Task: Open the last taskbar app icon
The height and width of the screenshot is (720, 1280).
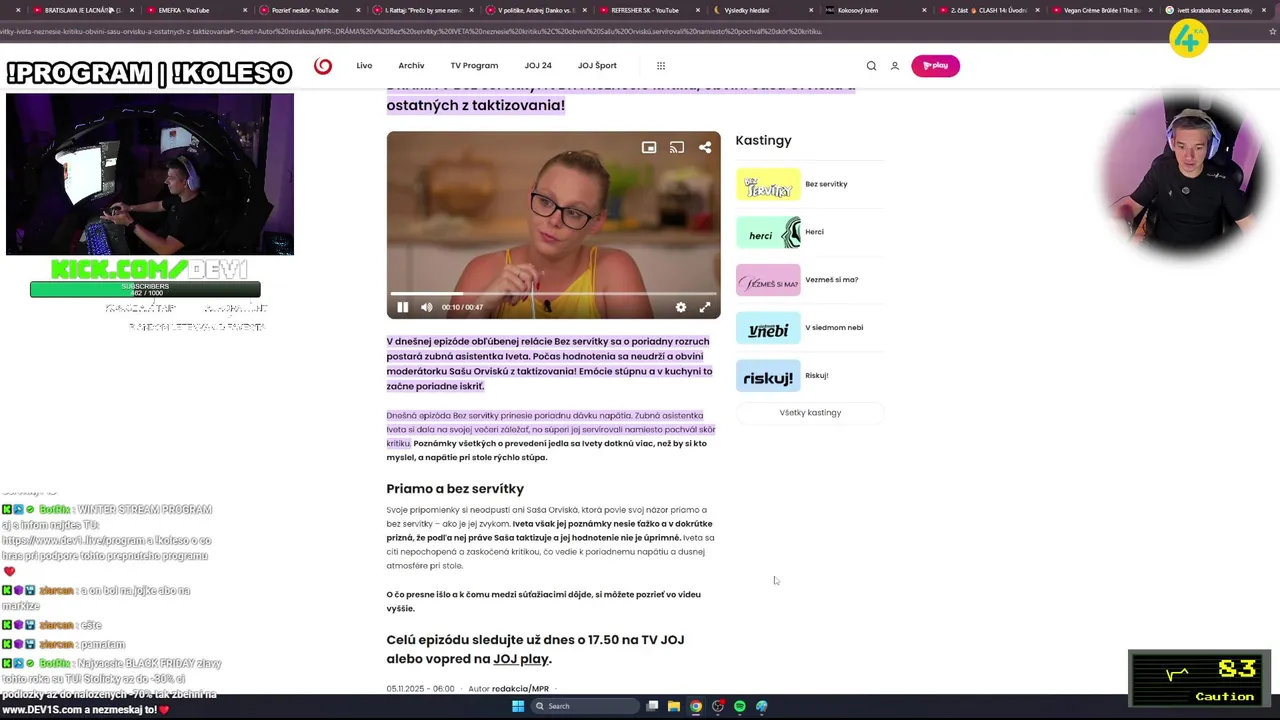Action: click(762, 706)
